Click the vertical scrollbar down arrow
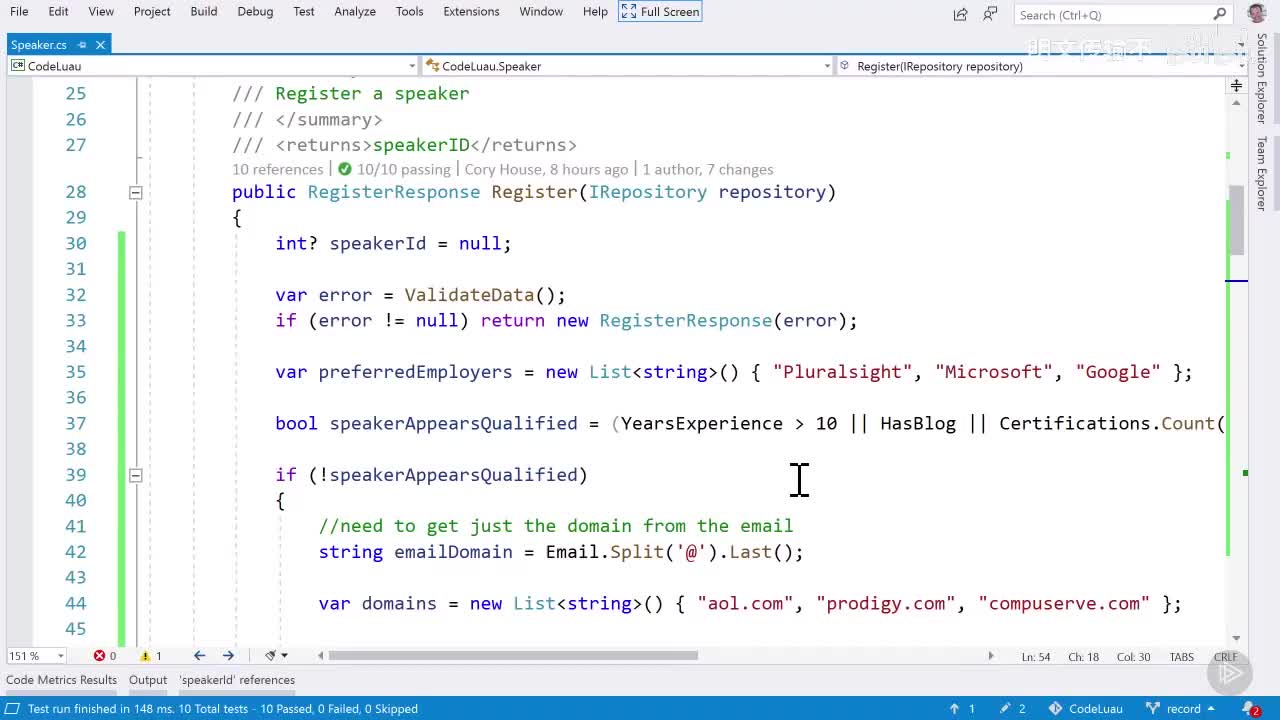Screen dimensions: 1280x720 tap(1237, 638)
